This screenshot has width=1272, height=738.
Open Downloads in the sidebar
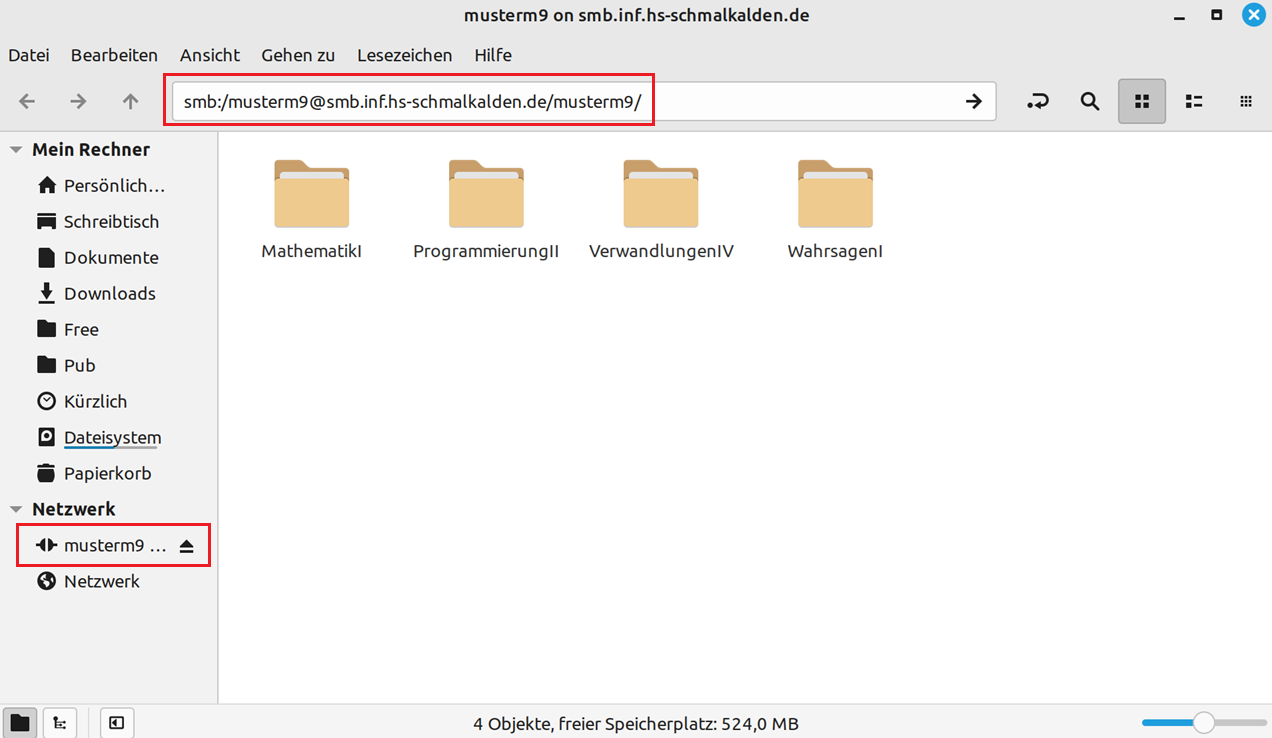click(109, 293)
